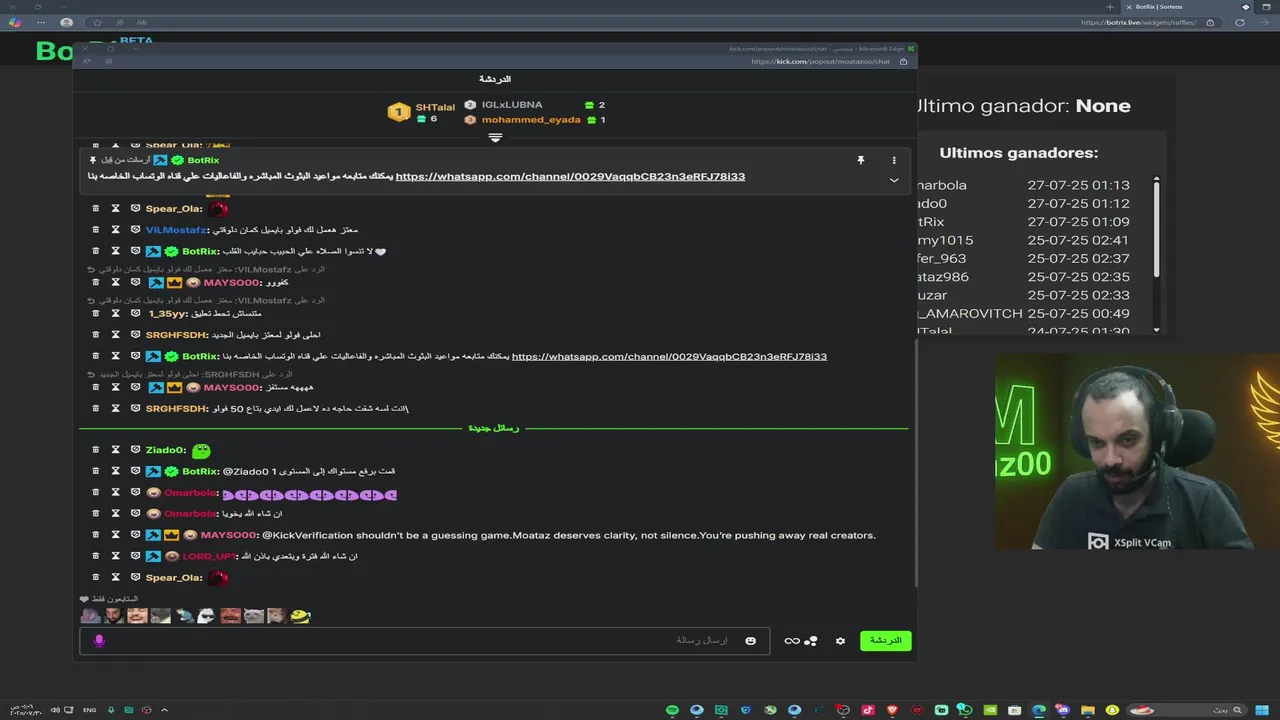Open the pinned message three-dot menu
The image size is (1280, 720).
tap(894, 160)
